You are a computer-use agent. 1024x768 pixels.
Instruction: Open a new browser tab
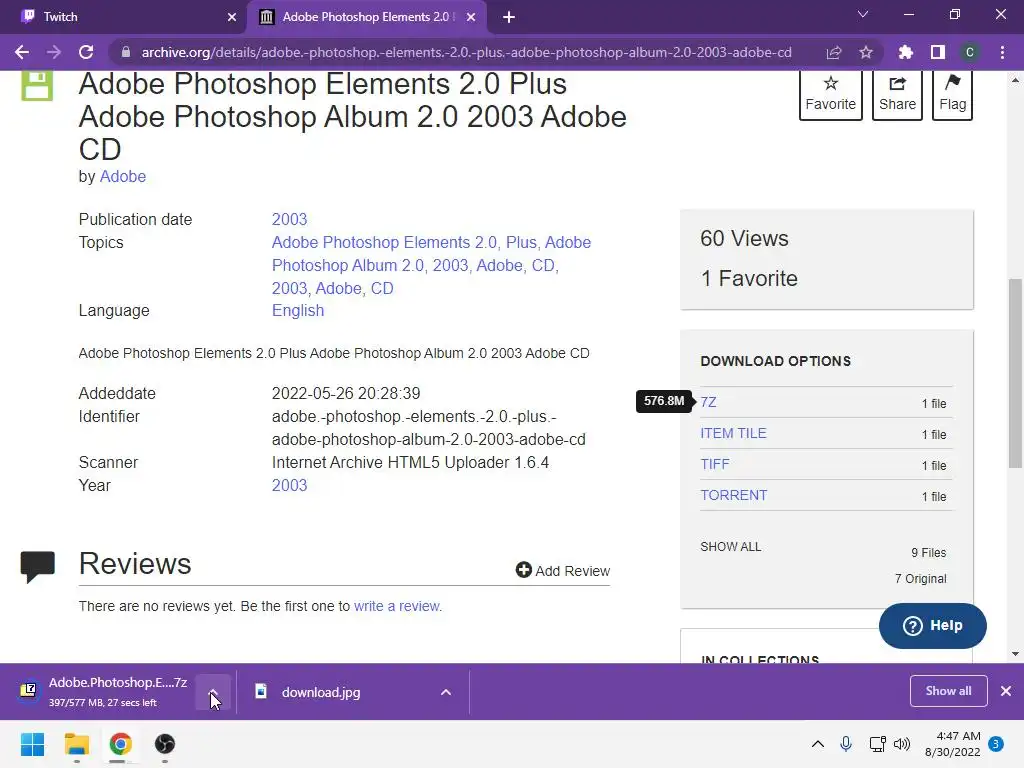tap(509, 17)
